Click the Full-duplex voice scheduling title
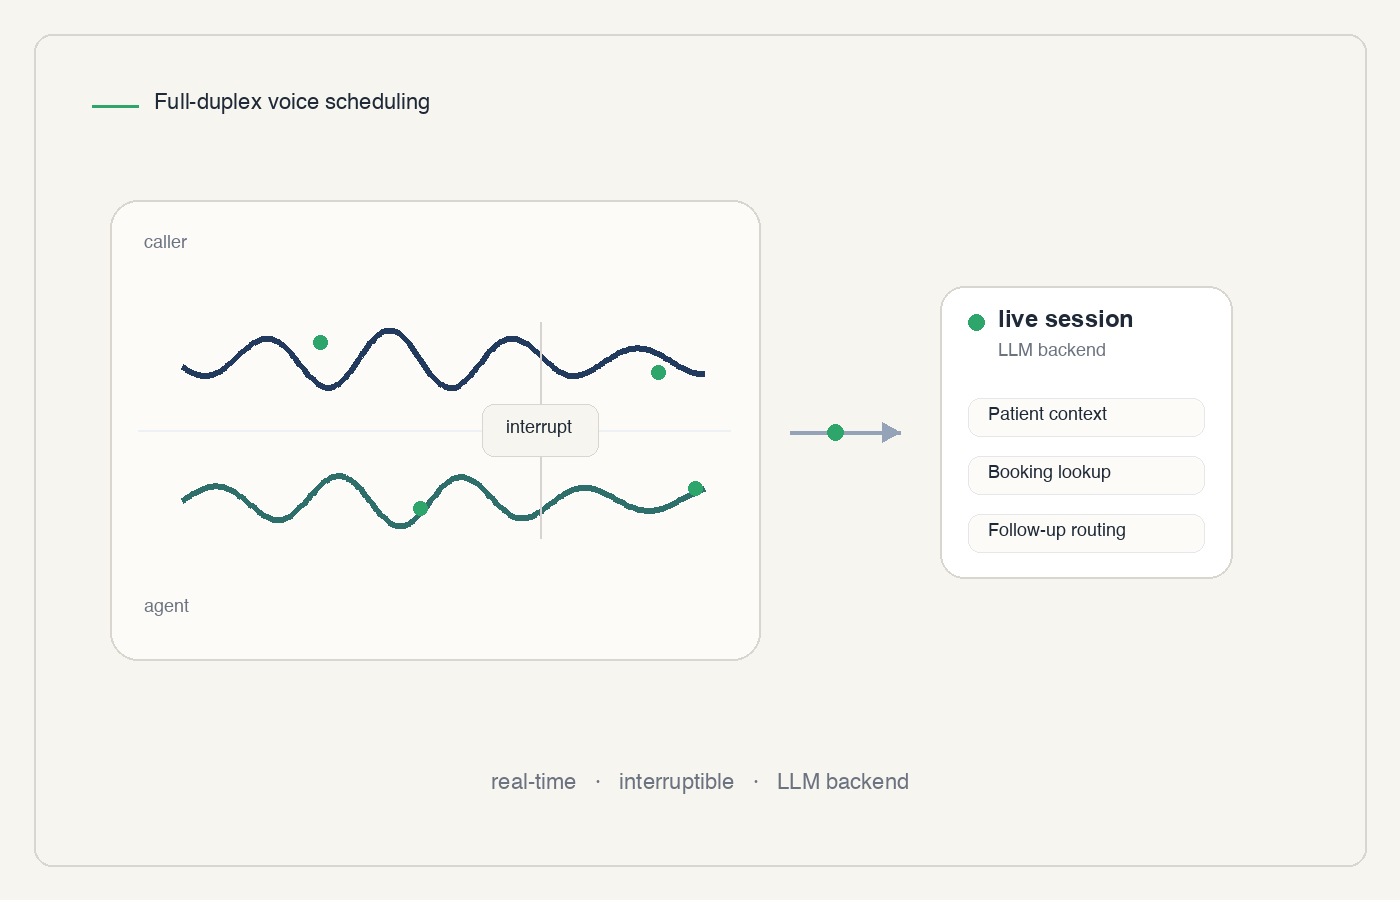Image resolution: width=1400 pixels, height=900 pixels. [x=291, y=102]
